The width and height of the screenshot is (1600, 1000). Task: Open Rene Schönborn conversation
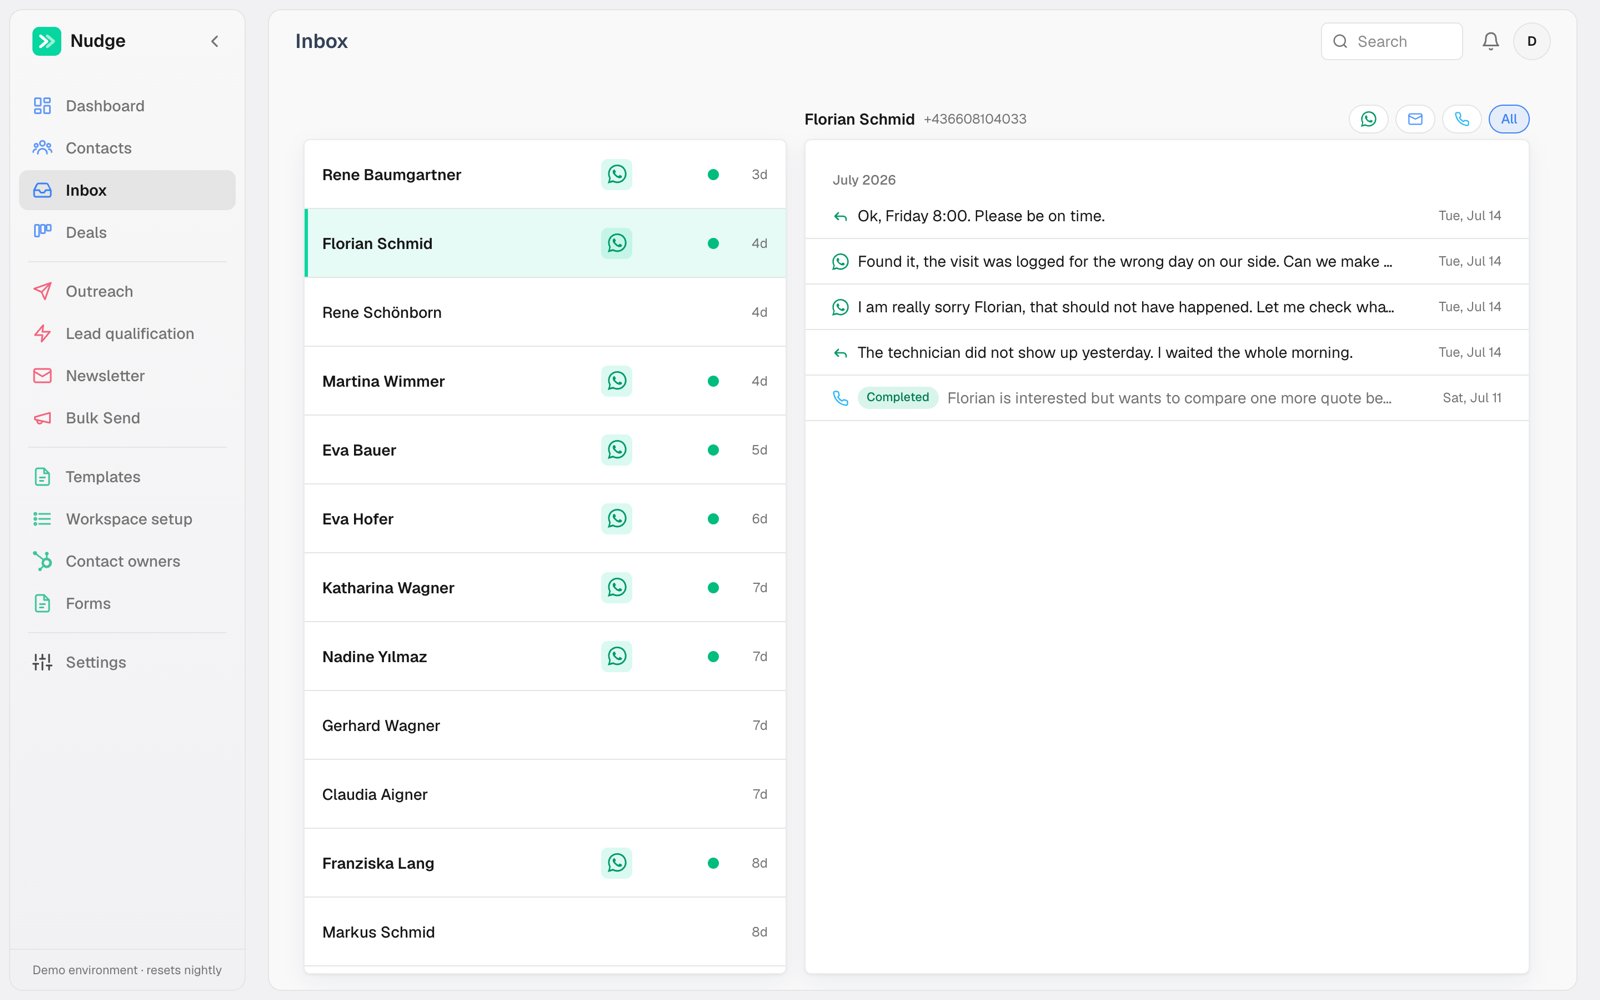click(x=545, y=312)
